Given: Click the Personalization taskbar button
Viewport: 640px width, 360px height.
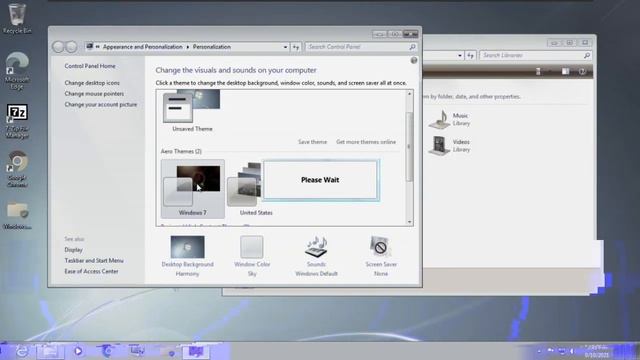Looking at the screenshot, I should (x=196, y=351).
